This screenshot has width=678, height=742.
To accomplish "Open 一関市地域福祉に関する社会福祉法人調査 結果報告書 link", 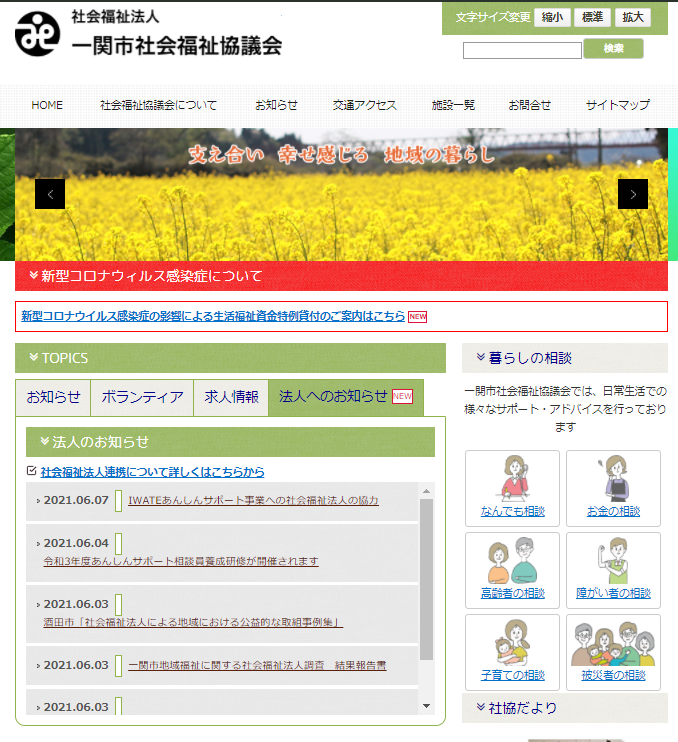I will (x=257, y=665).
